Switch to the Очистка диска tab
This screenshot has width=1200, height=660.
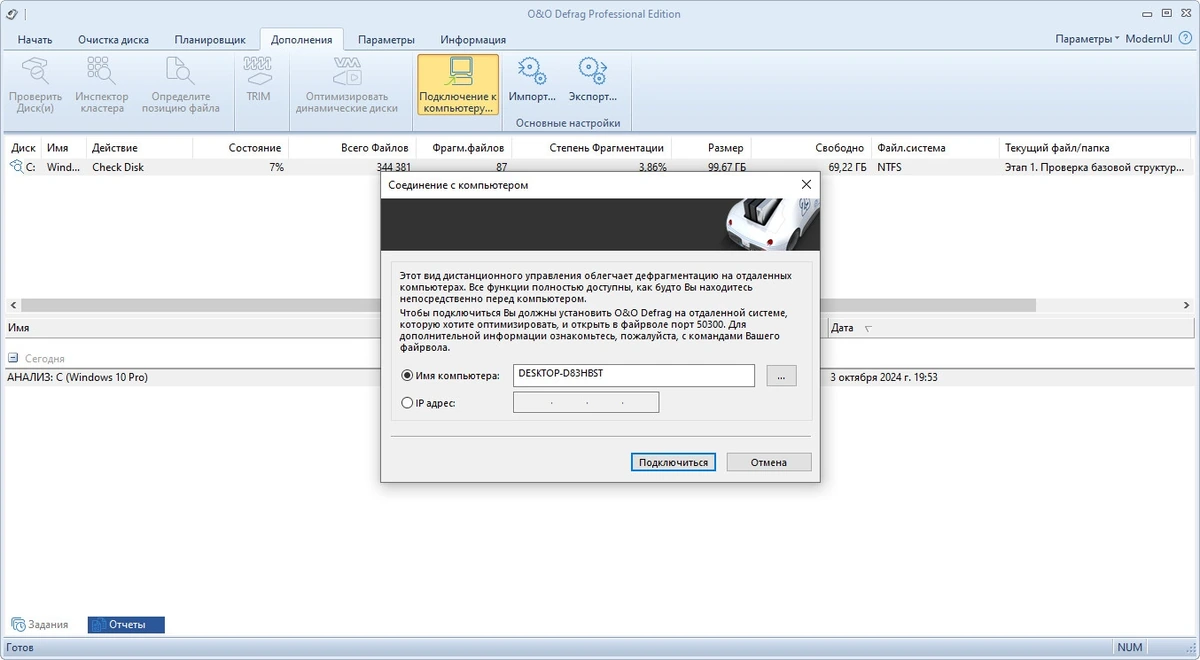coord(114,39)
